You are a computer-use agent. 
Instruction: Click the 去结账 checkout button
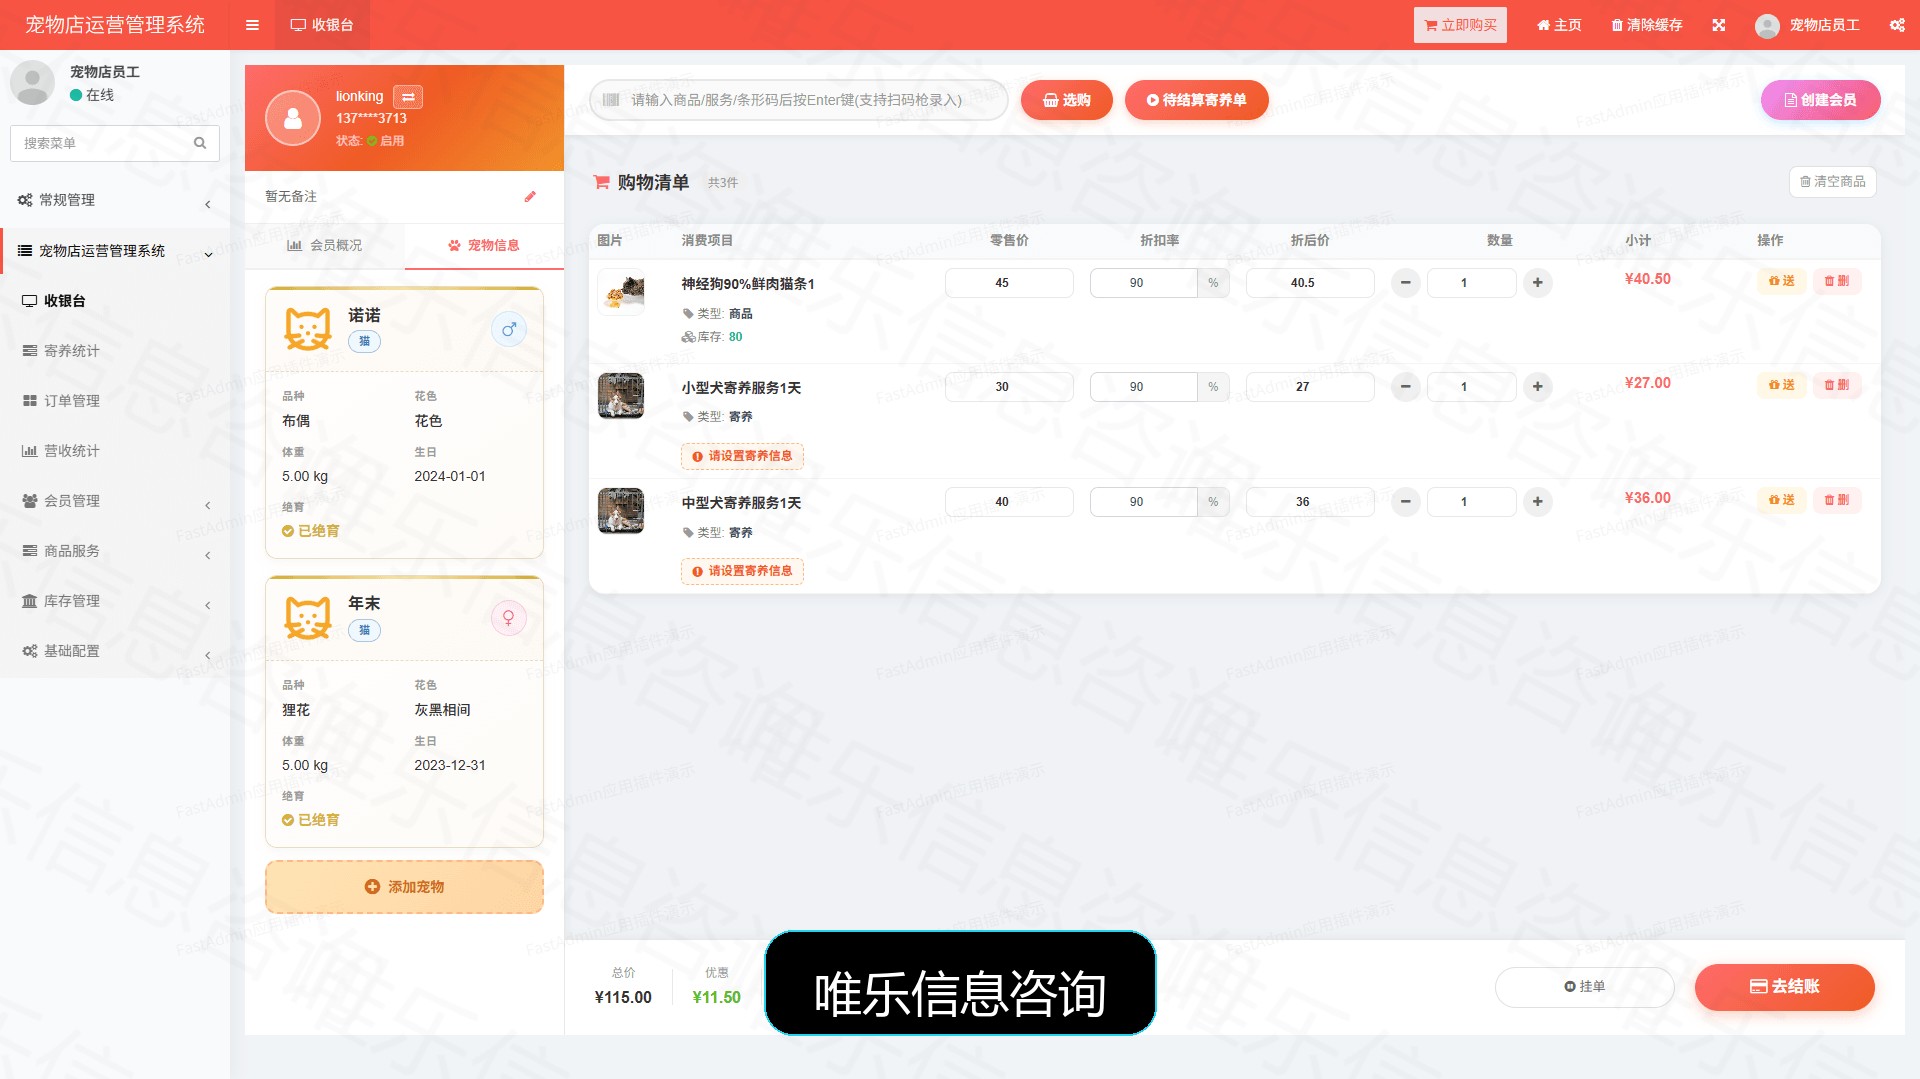(x=1784, y=987)
